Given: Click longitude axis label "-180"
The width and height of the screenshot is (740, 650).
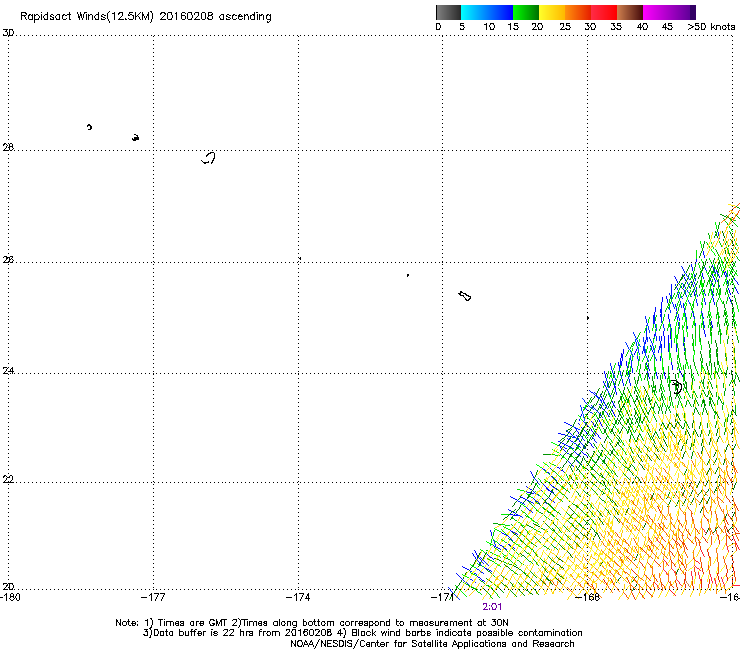Looking at the screenshot, I should point(10,597).
